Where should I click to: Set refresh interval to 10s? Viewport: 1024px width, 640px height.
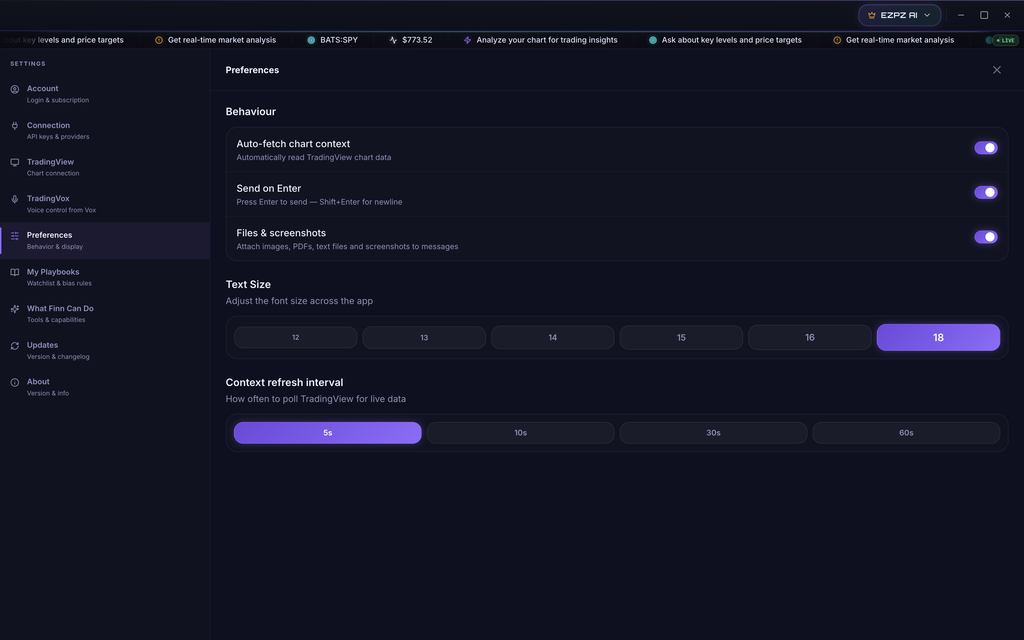[x=520, y=433]
